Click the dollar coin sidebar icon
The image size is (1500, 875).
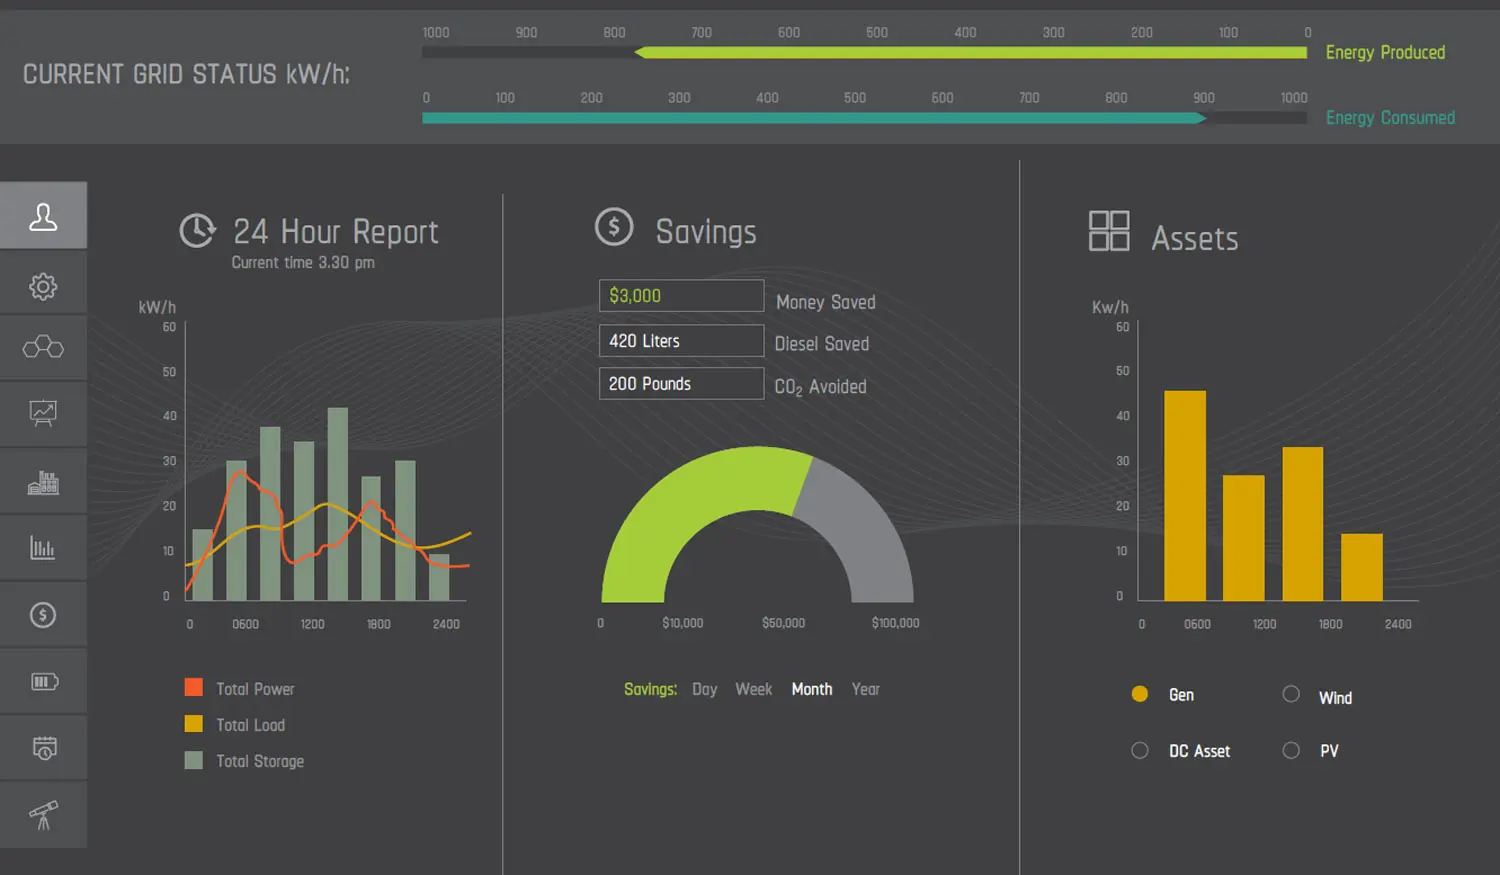[43, 615]
